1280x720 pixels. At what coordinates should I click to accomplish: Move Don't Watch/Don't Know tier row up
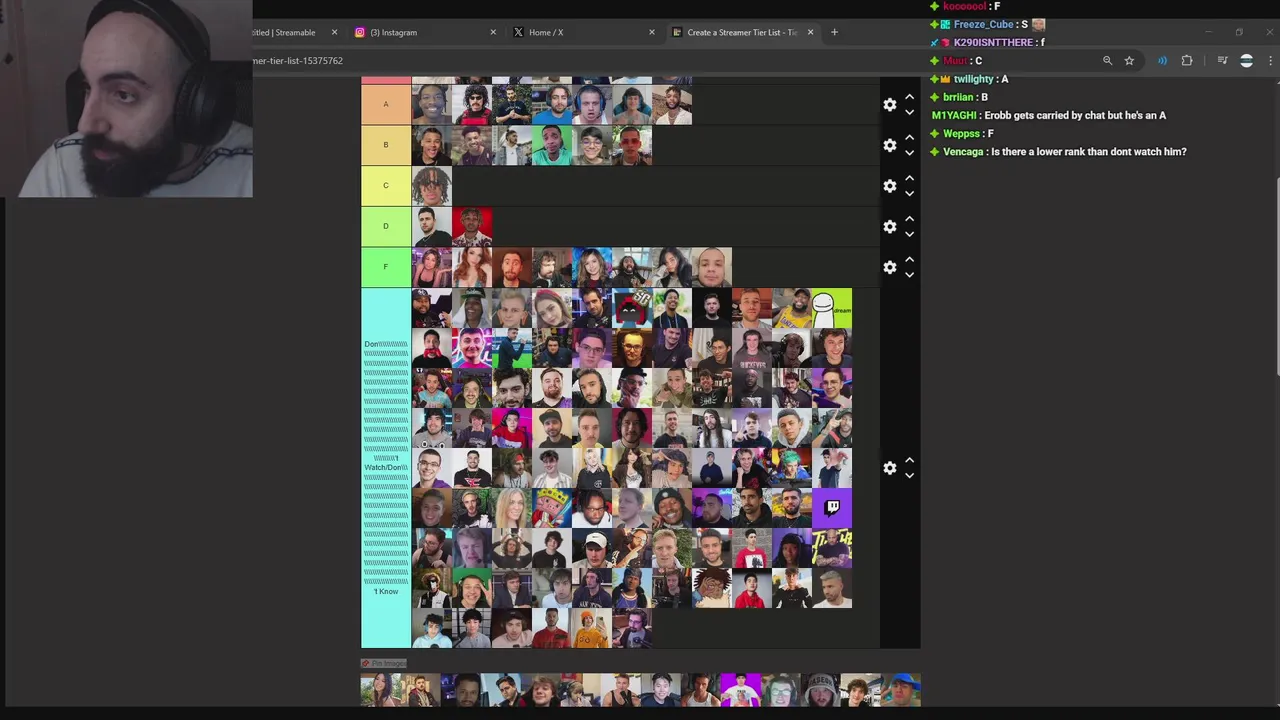coord(909,460)
